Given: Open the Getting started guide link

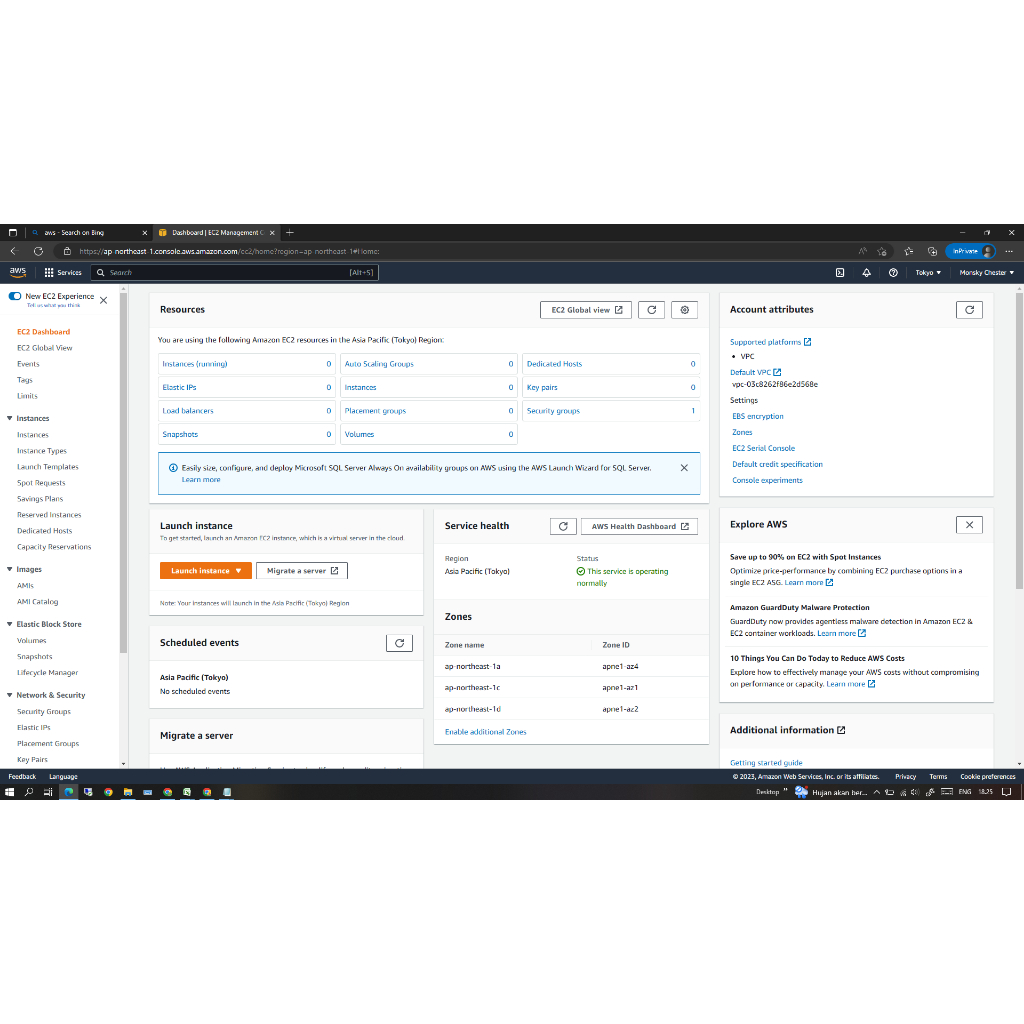Looking at the screenshot, I should [766, 763].
